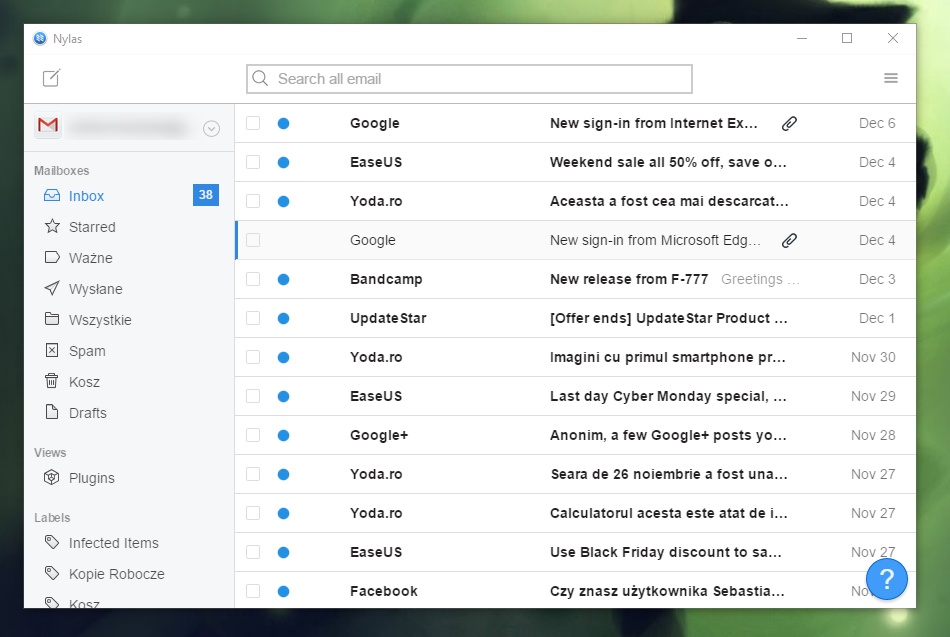Open the hamburger menu icon
950x637 pixels.
coord(890,78)
